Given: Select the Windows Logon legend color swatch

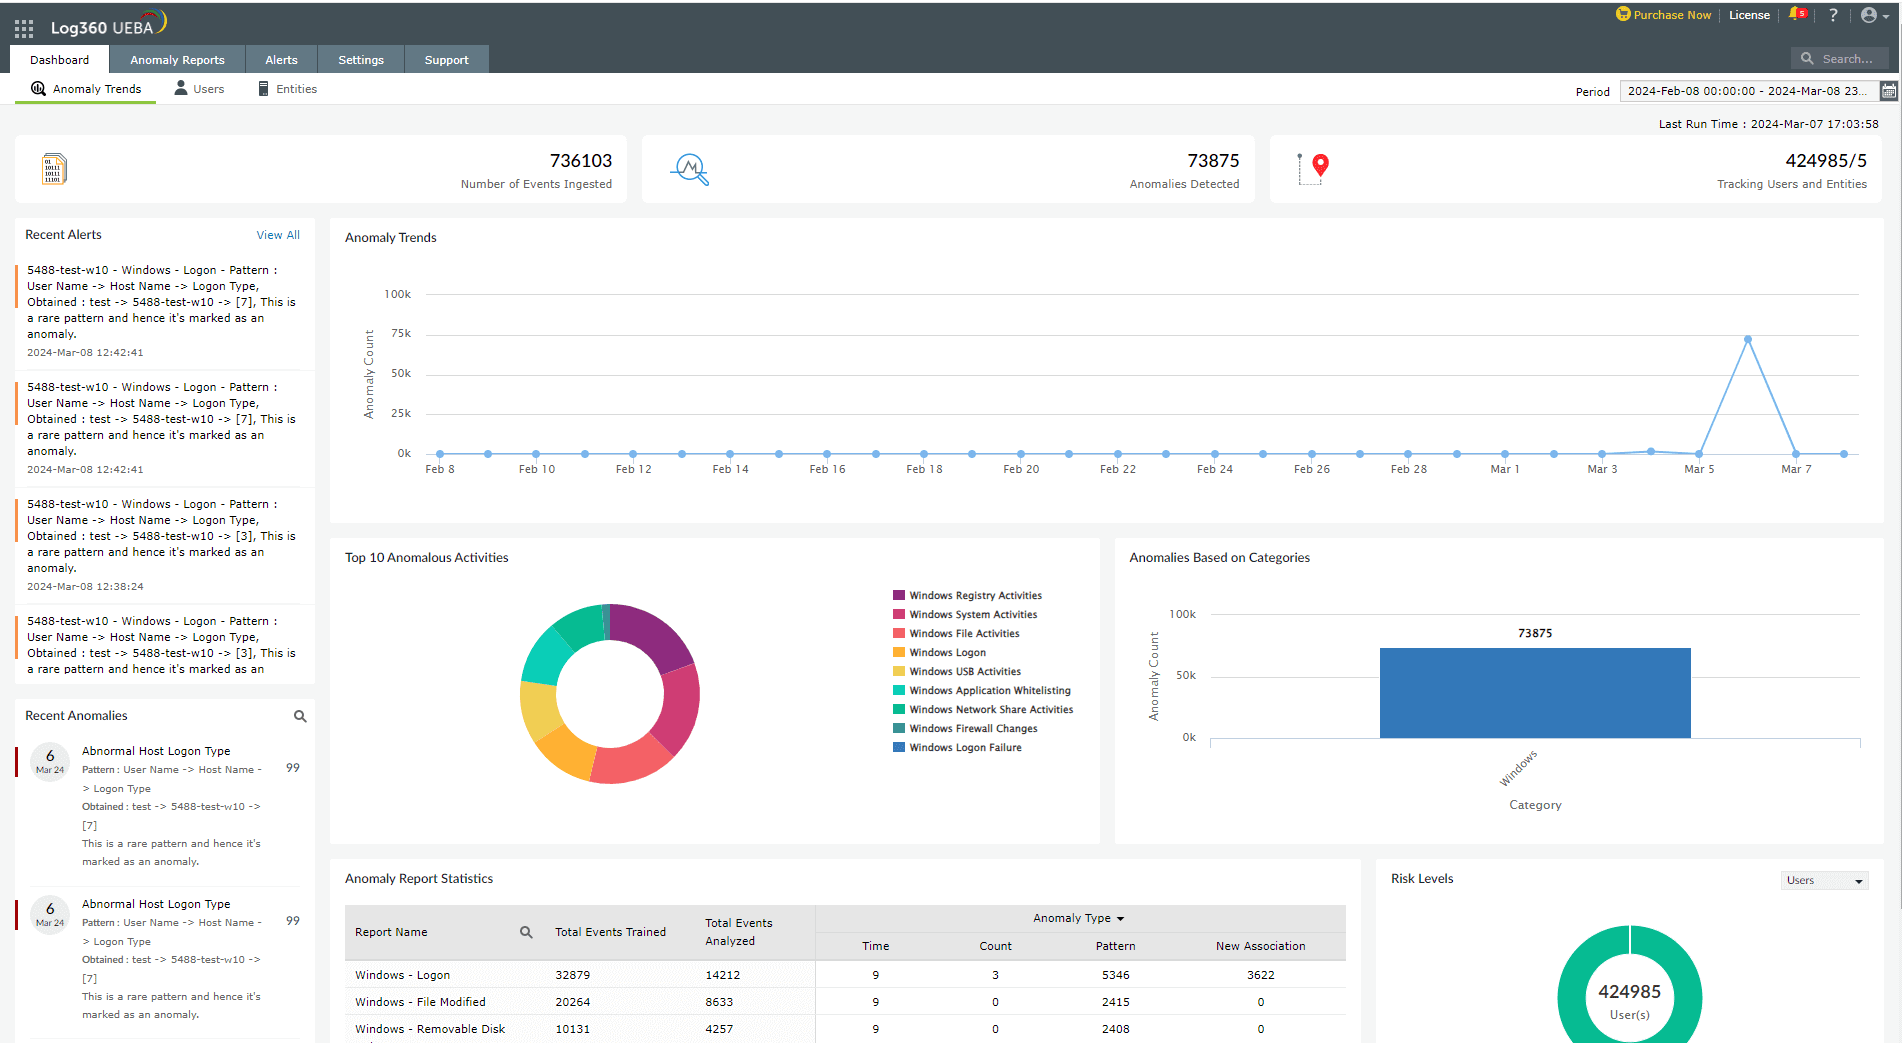Looking at the screenshot, I should tap(897, 652).
